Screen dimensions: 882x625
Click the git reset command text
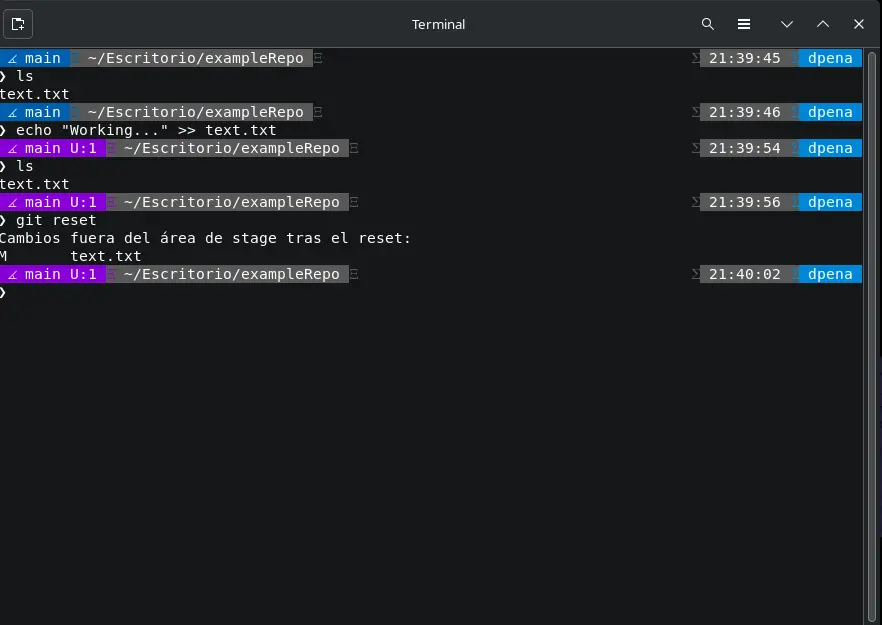pos(57,219)
